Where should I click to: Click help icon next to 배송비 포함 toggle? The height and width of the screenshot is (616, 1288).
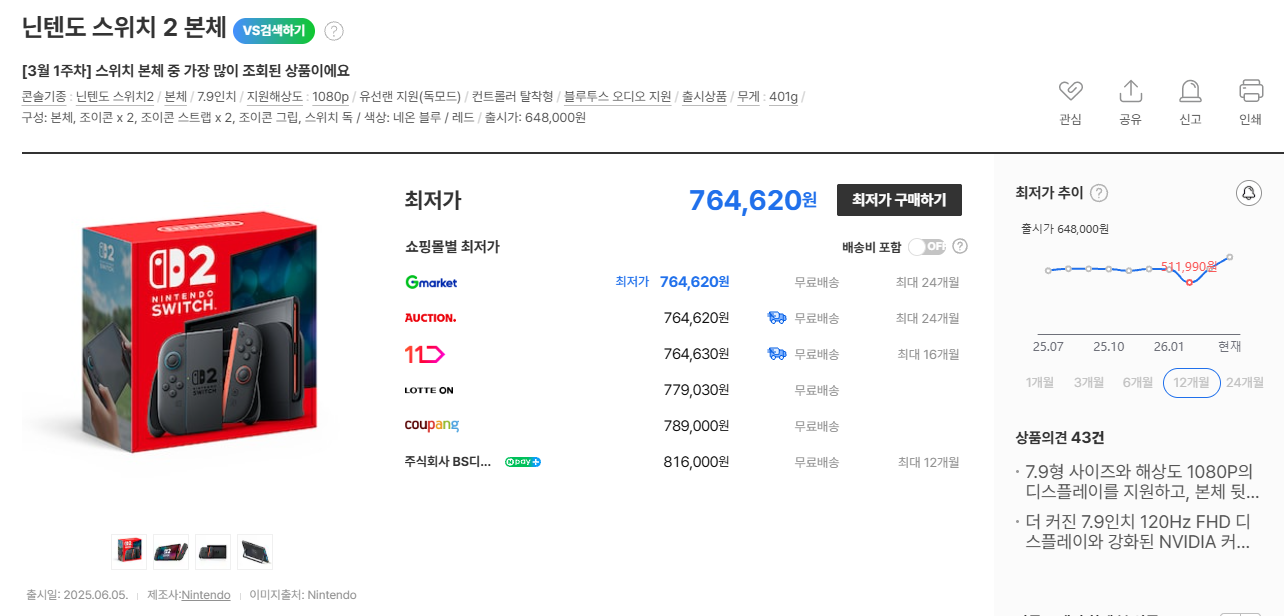click(960, 246)
